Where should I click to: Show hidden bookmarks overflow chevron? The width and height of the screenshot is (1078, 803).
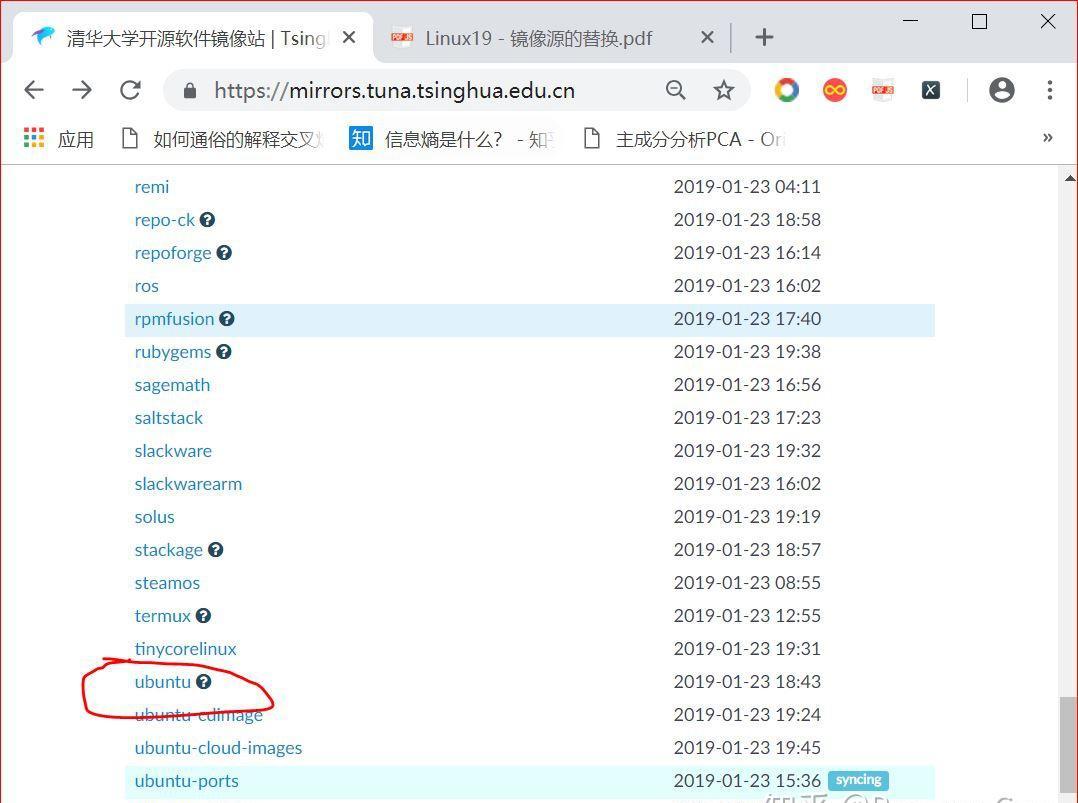1048,138
